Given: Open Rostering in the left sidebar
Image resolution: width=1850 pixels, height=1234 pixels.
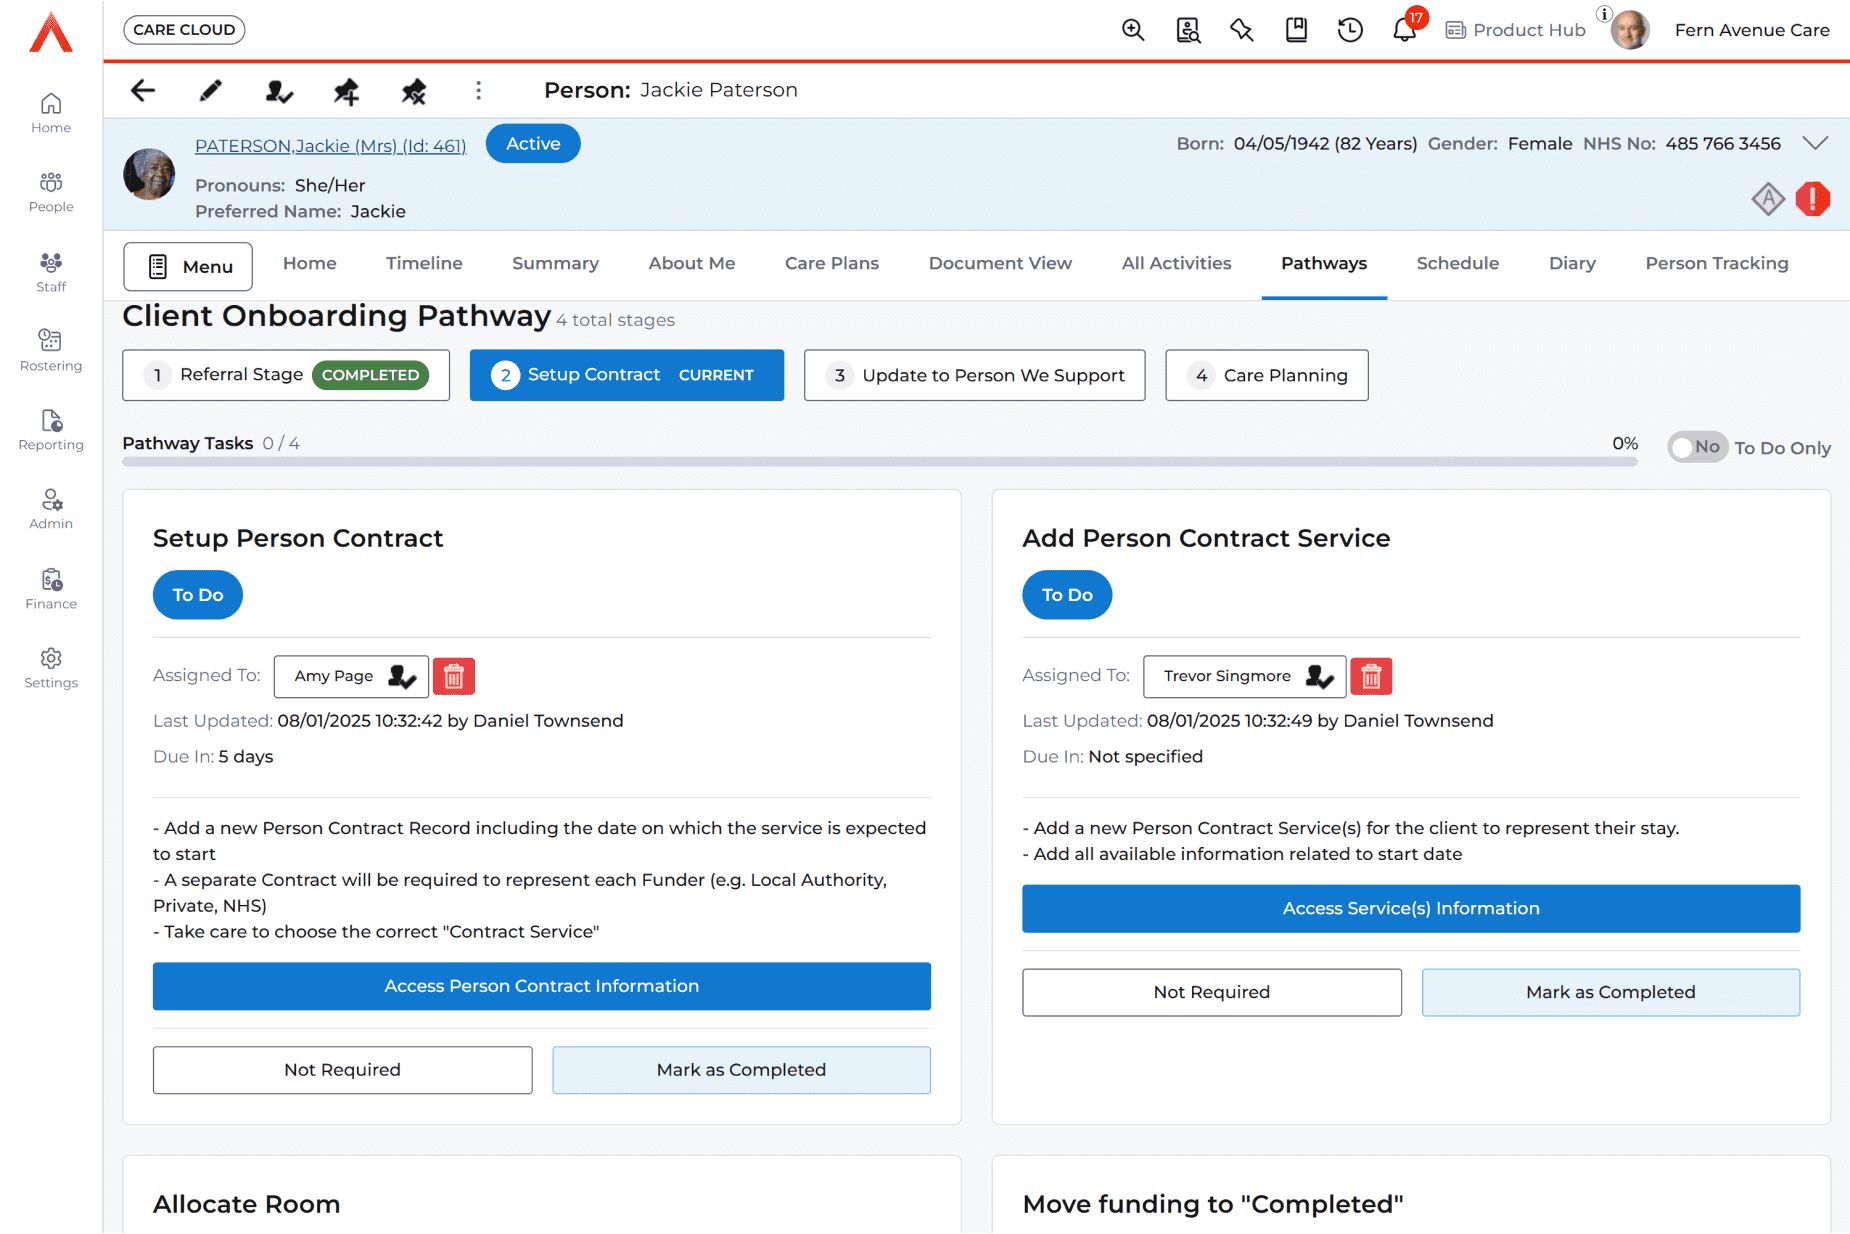Looking at the screenshot, I should 51,350.
